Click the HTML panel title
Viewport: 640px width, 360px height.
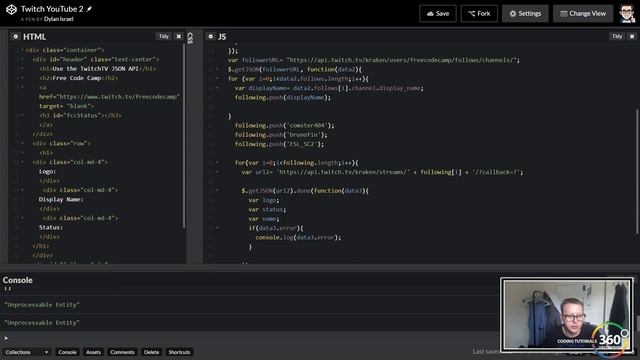tap(34, 37)
